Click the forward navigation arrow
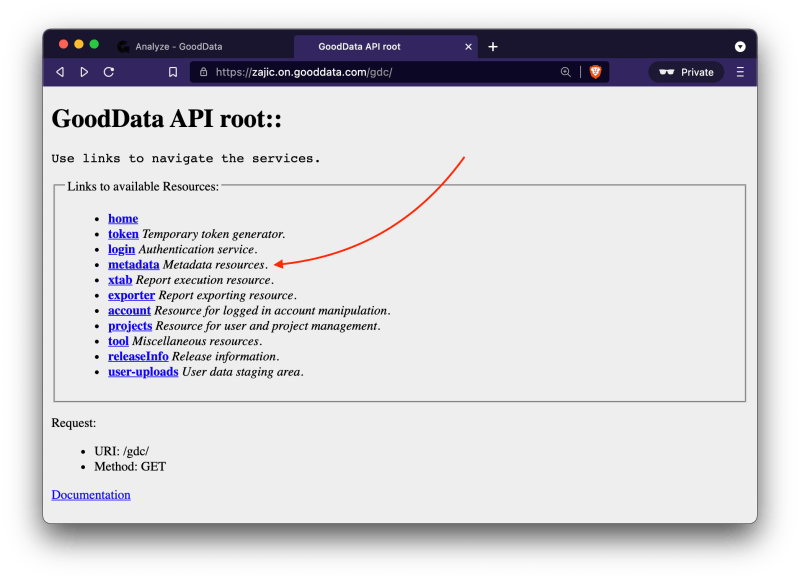The height and width of the screenshot is (580, 800). [x=84, y=72]
